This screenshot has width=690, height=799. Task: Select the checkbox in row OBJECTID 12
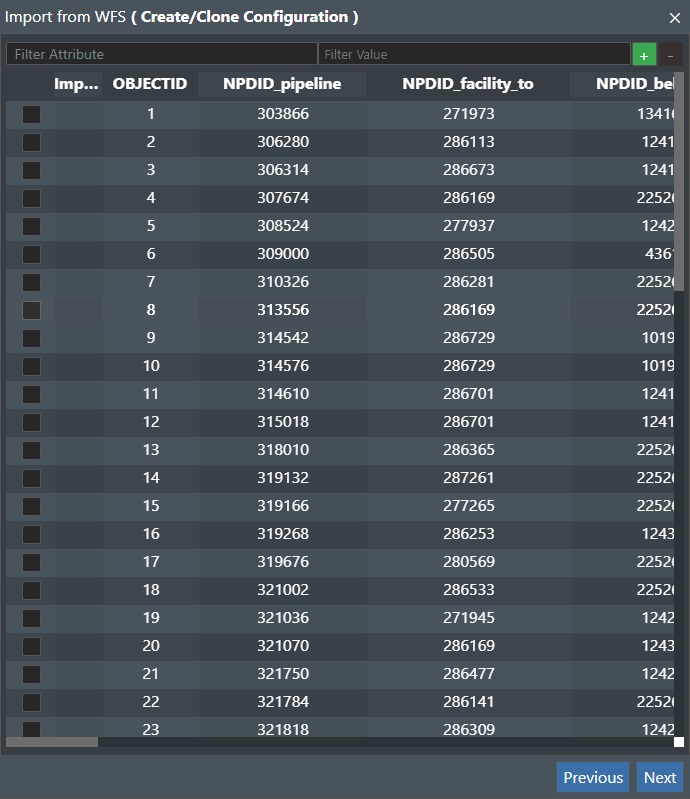32,422
